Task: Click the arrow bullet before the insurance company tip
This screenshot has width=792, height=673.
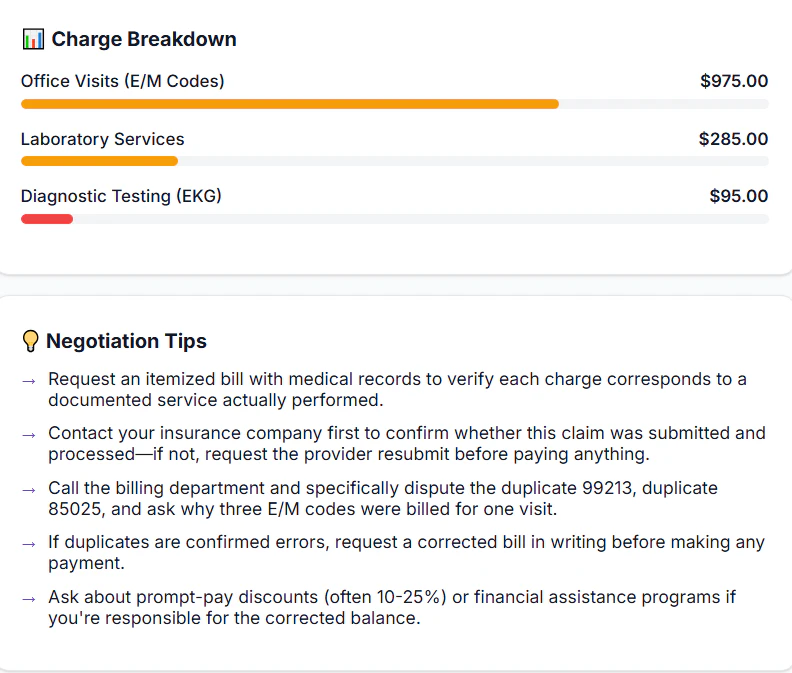Action: click(x=29, y=435)
